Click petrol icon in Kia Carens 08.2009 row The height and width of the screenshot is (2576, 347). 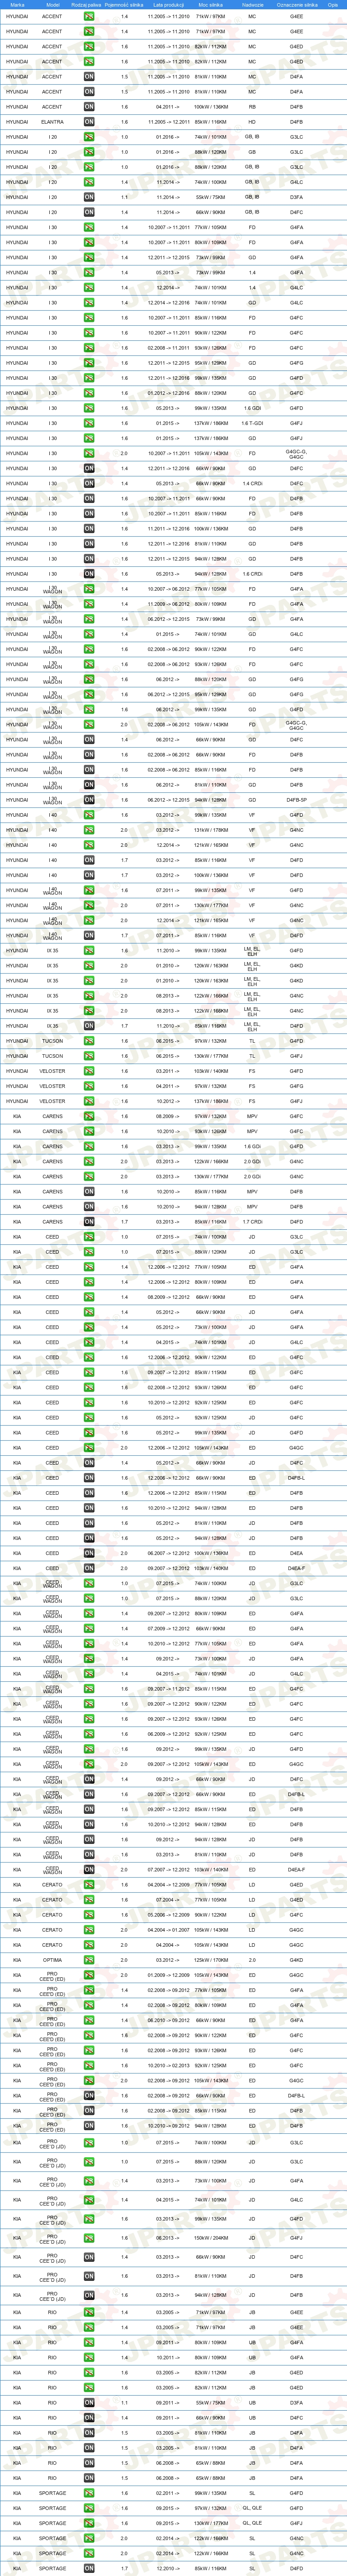pyautogui.click(x=89, y=1116)
